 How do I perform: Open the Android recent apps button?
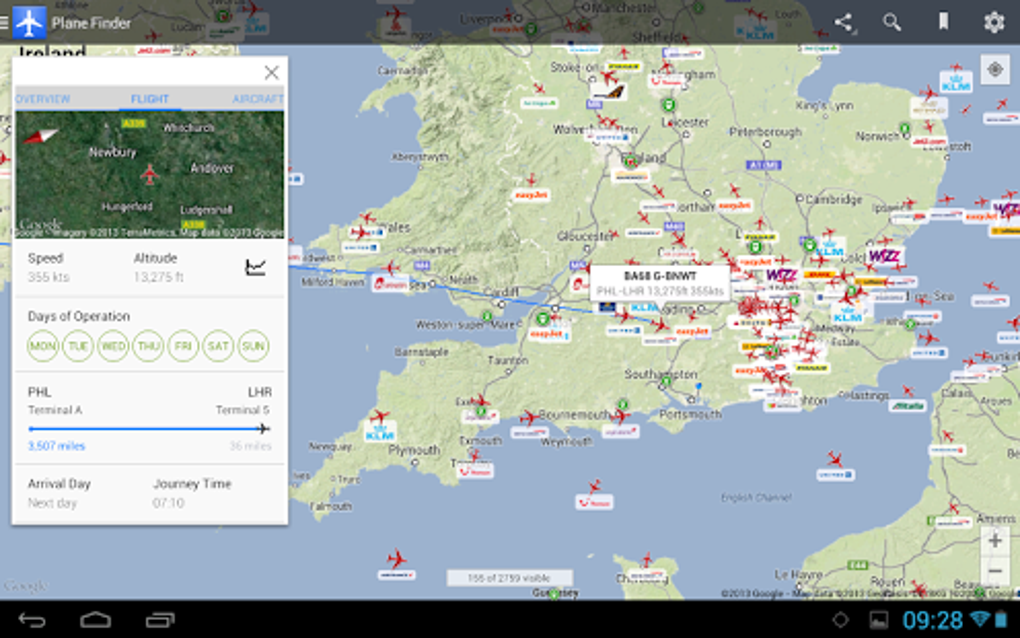click(160, 620)
